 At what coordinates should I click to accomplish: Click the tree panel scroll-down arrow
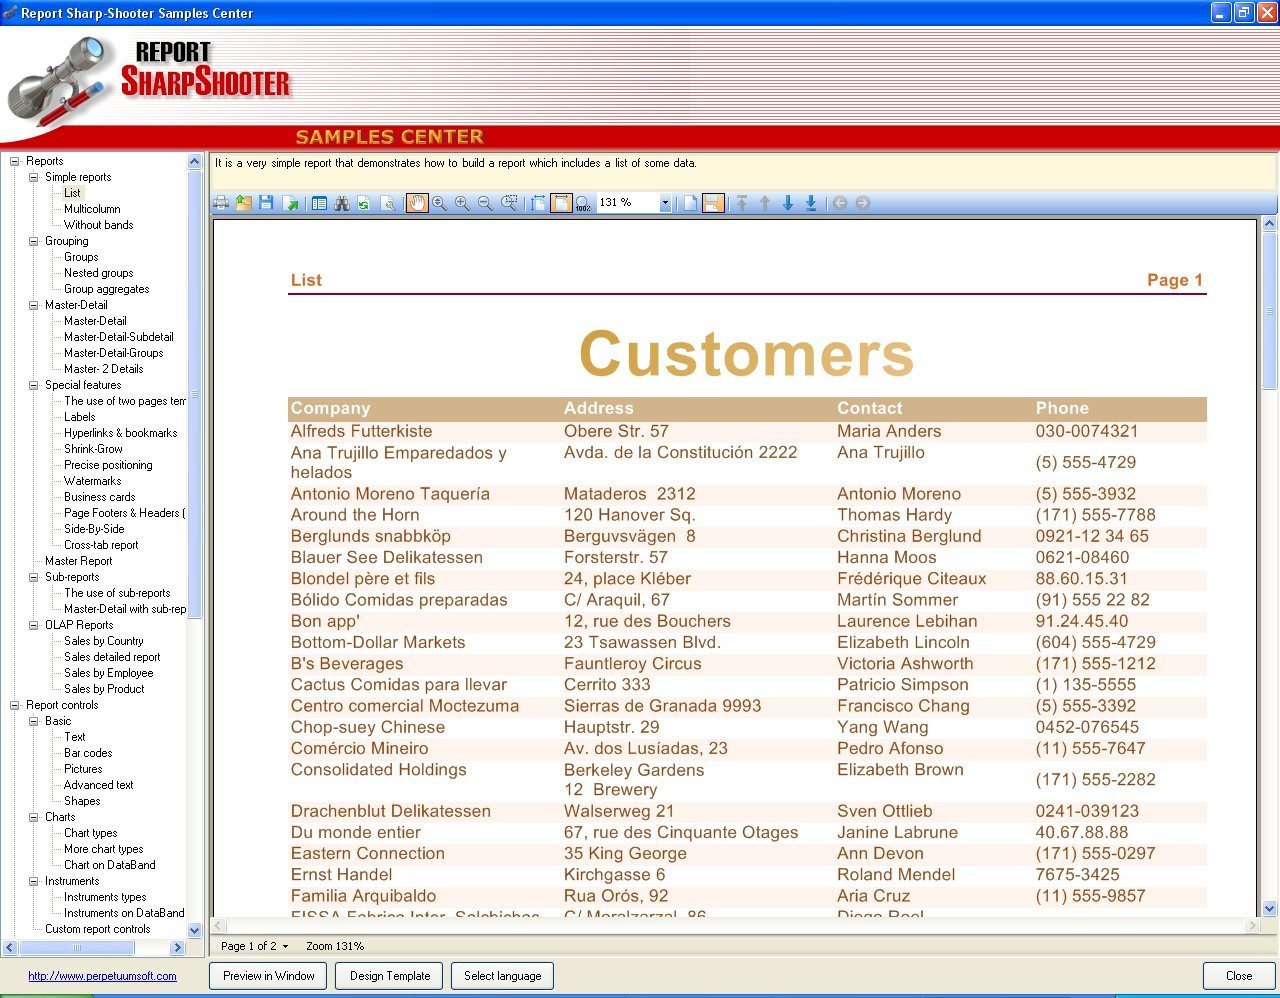194,930
